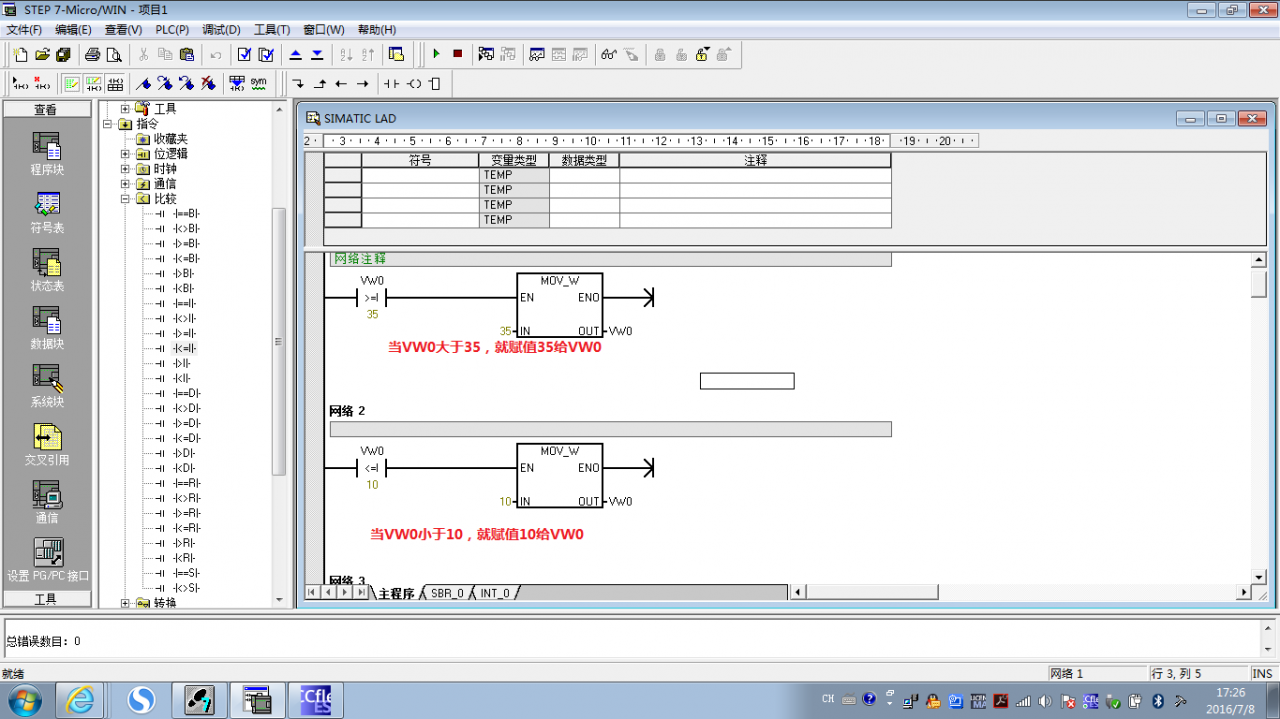Insert line right arrow icon
Viewport: 1280px width, 719px height.
(x=363, y=84)
